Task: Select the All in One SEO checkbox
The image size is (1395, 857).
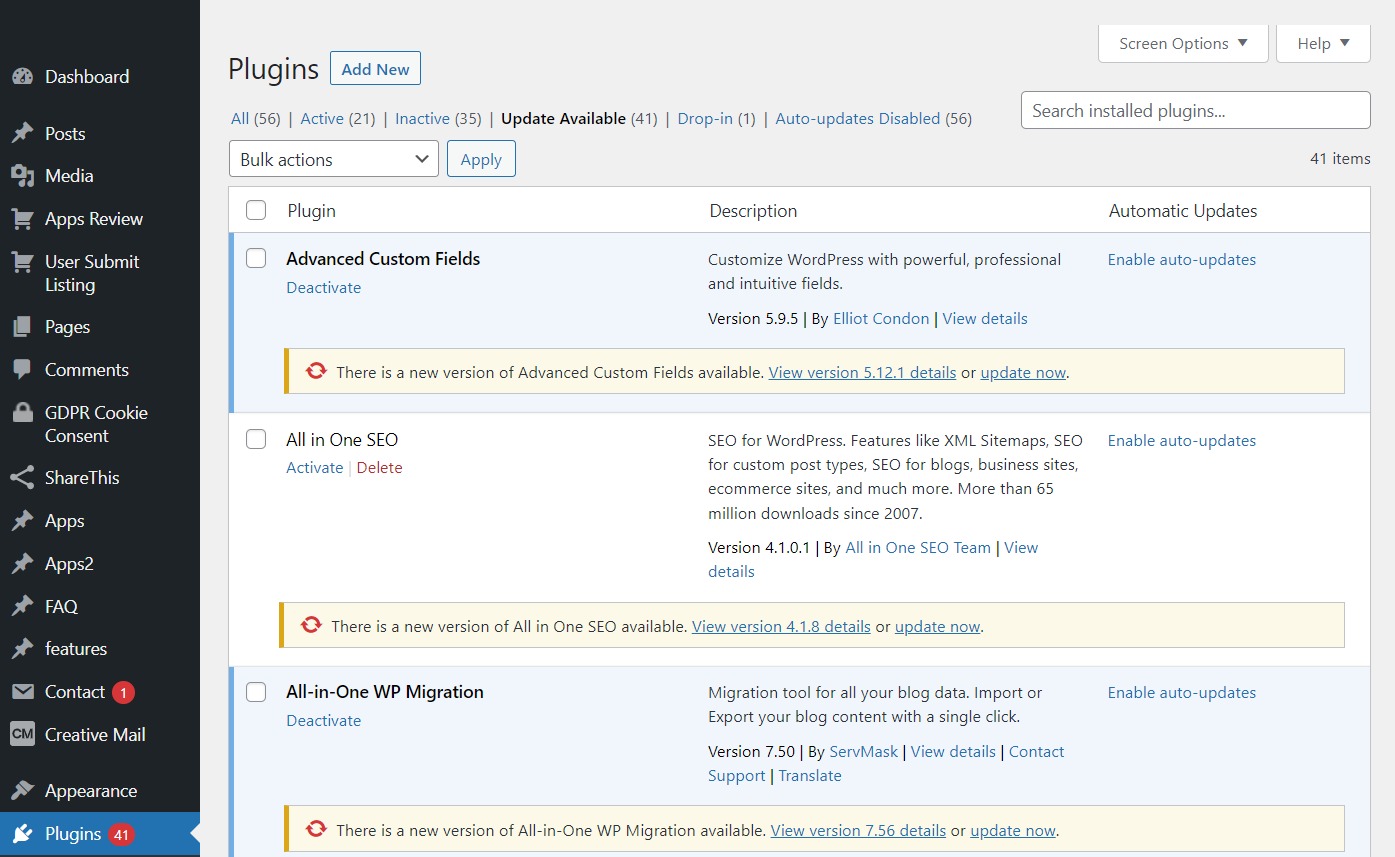Action: pyautogui.click(x=256, y=440)
